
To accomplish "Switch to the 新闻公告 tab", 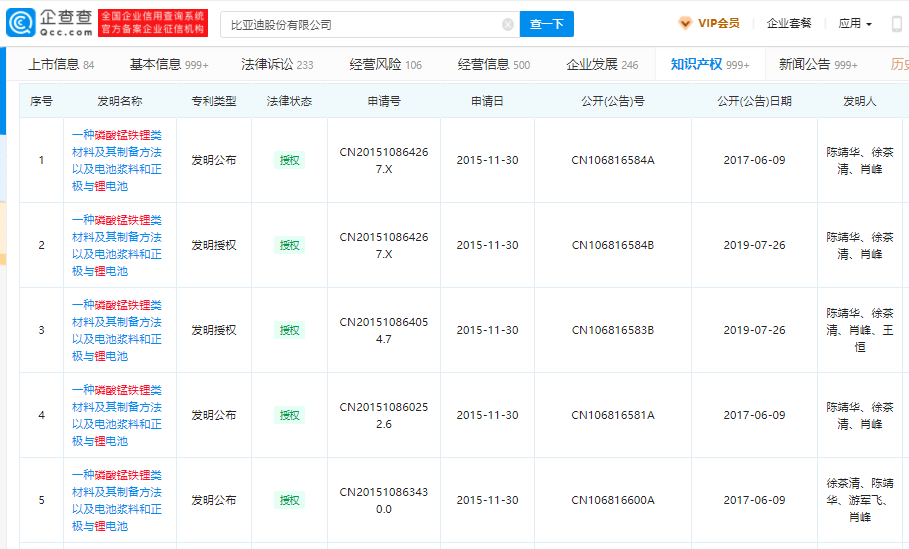I will click(817, 65).
